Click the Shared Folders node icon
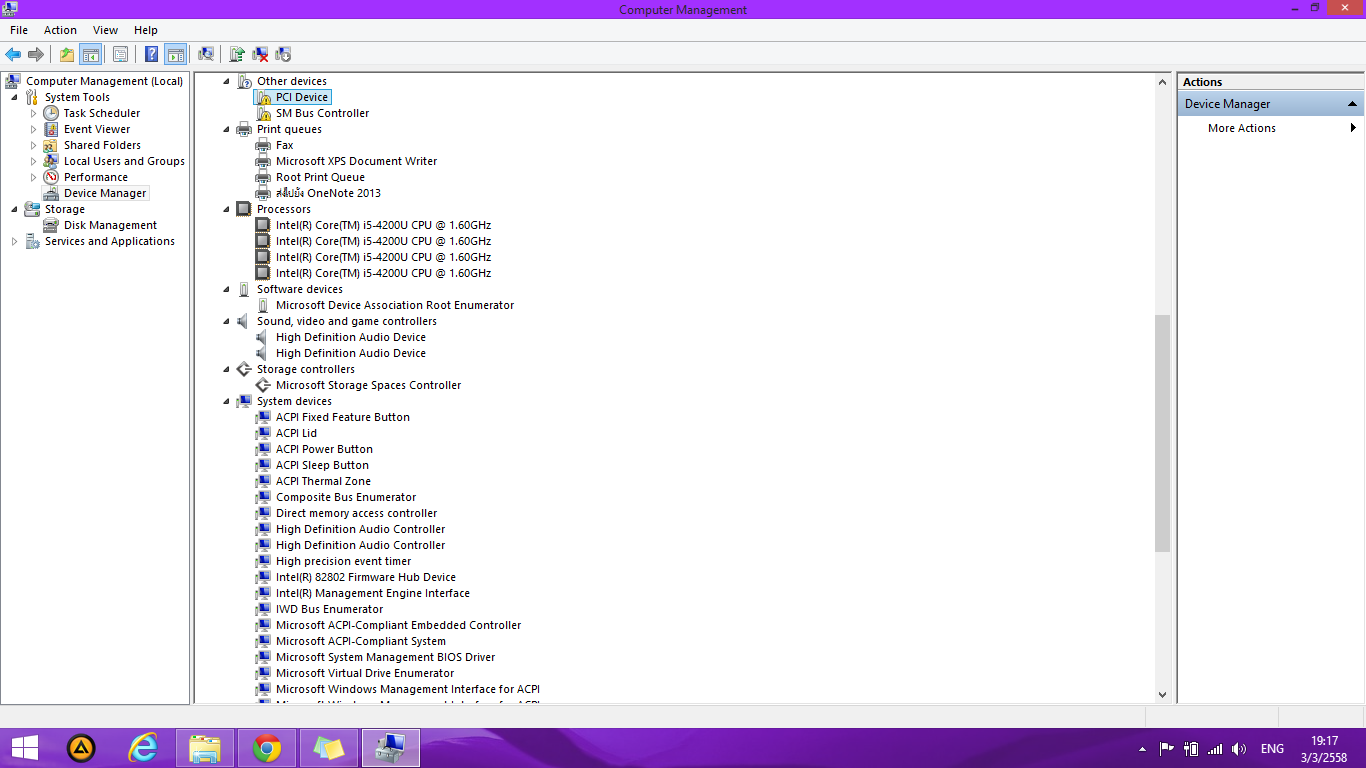The width and height of the screenshot is (1366, 768). pos(51,145)
